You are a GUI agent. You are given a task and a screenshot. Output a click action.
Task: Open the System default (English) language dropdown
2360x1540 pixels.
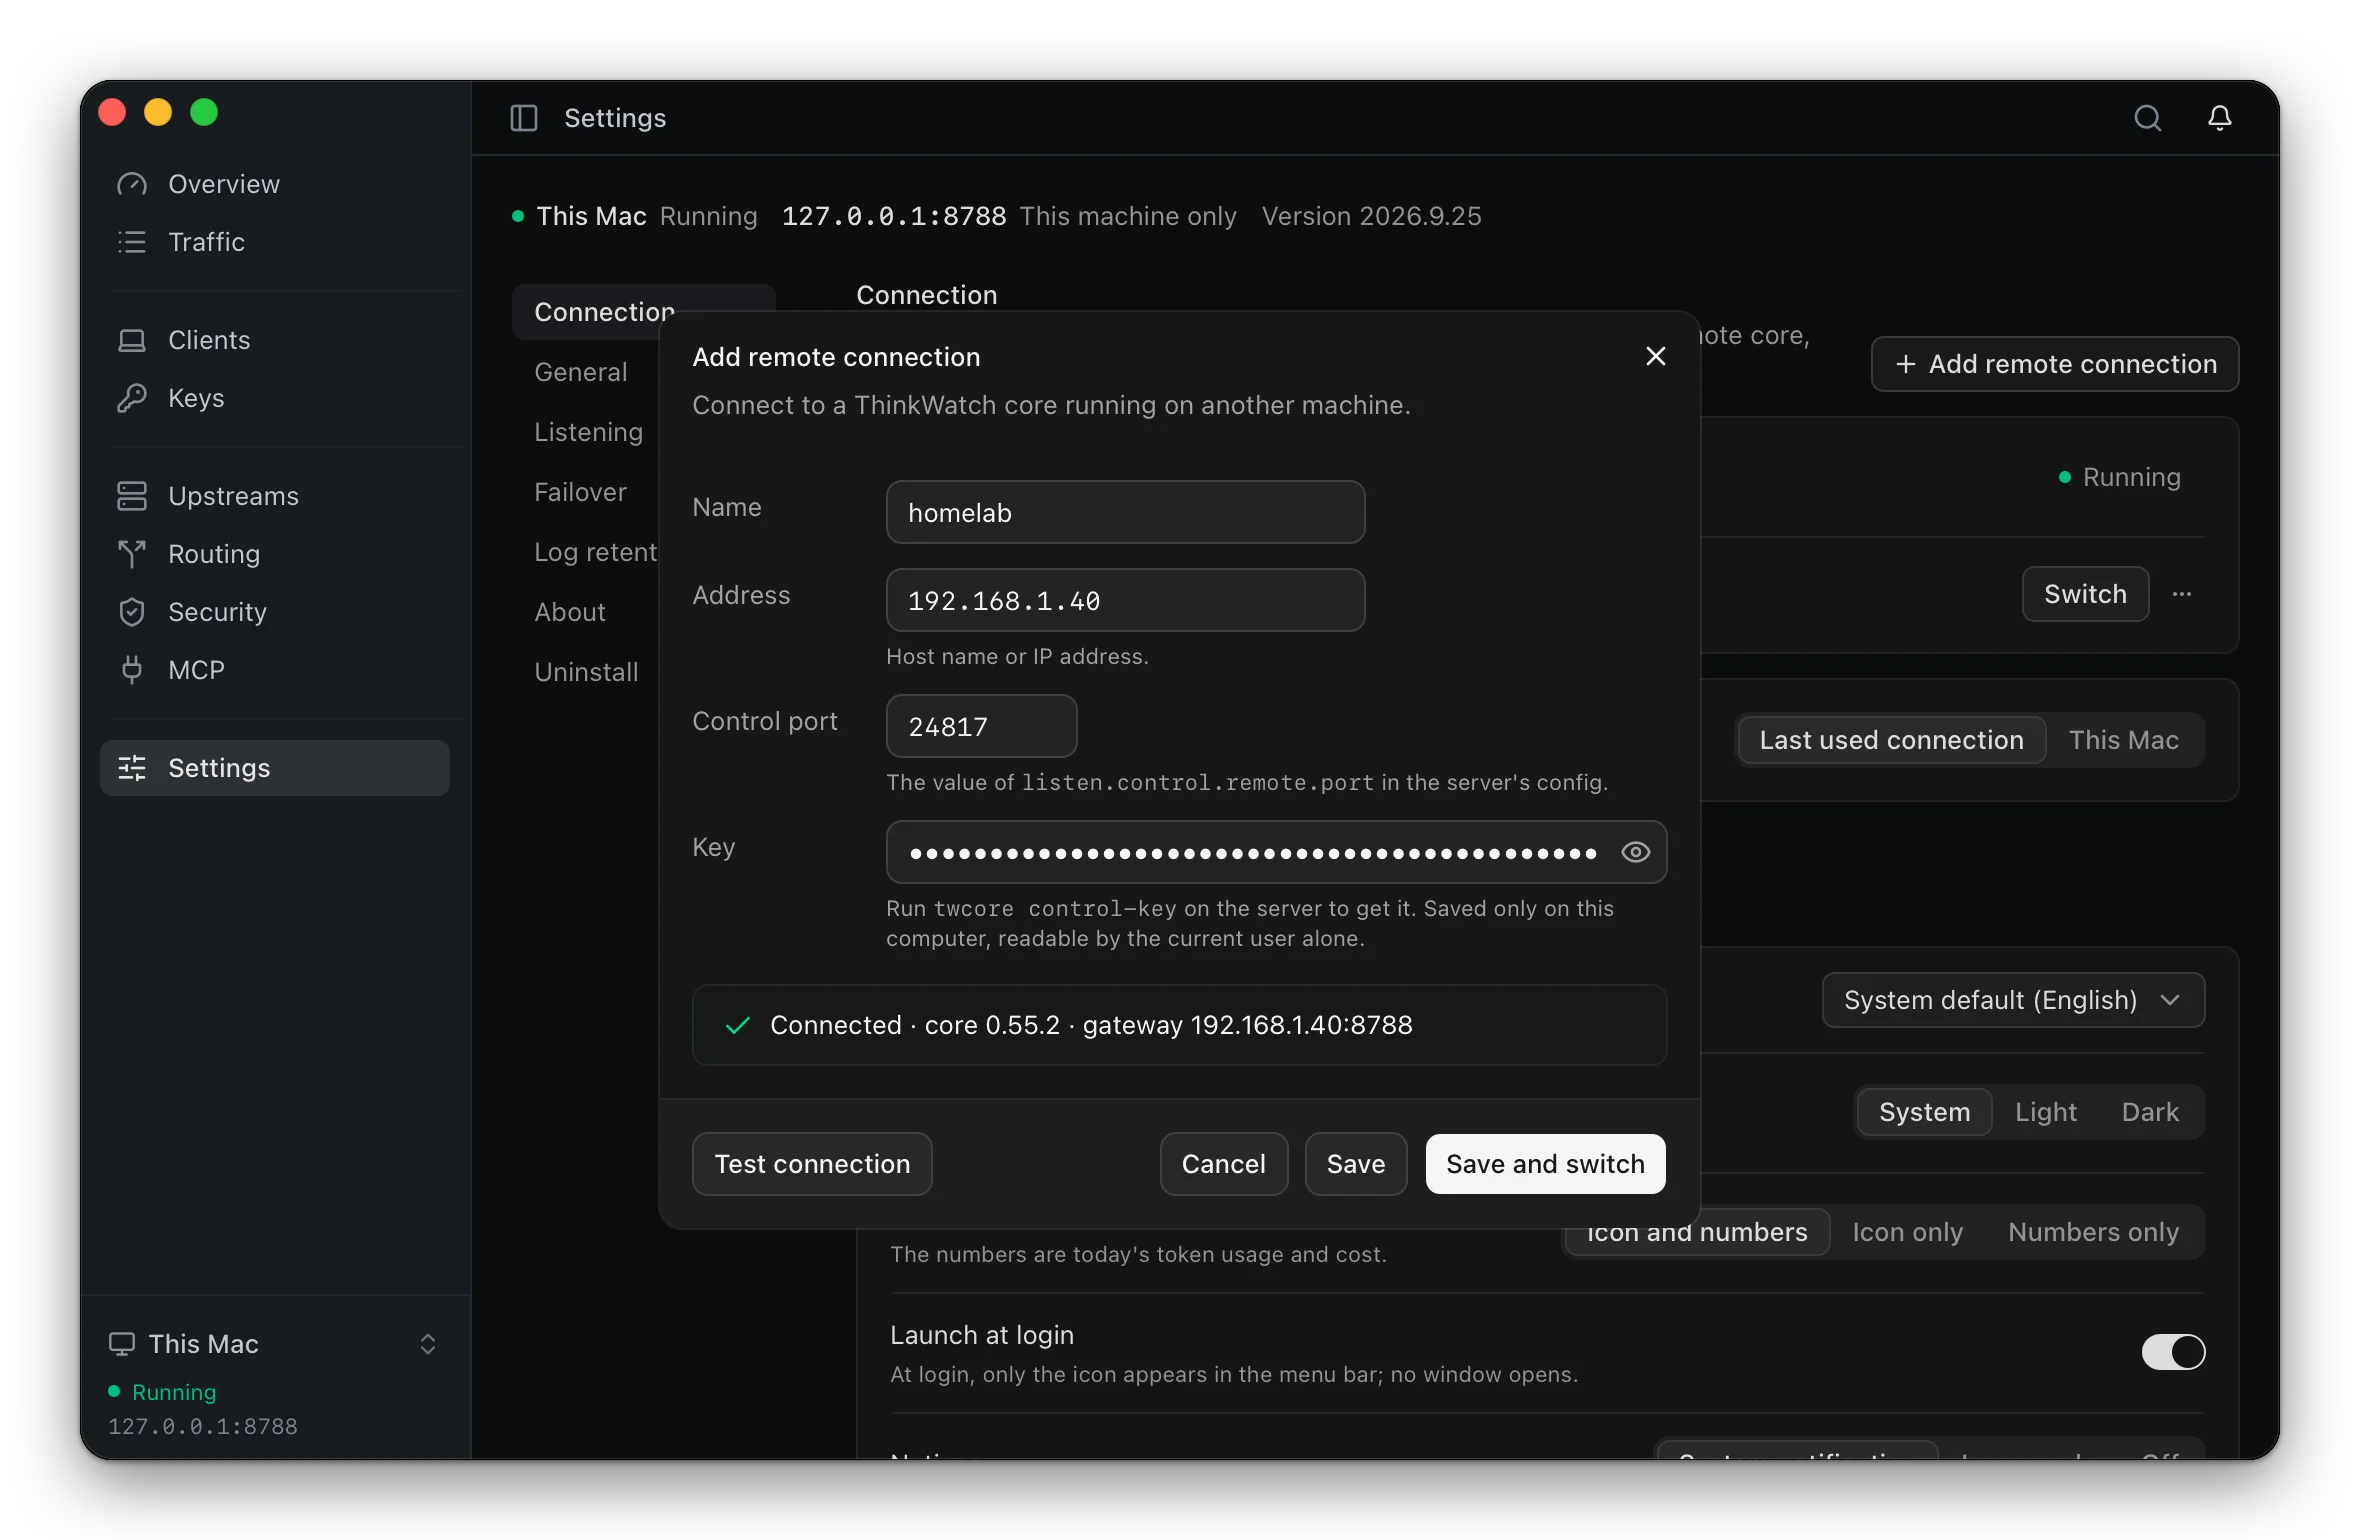(x=2013, y=1000)
